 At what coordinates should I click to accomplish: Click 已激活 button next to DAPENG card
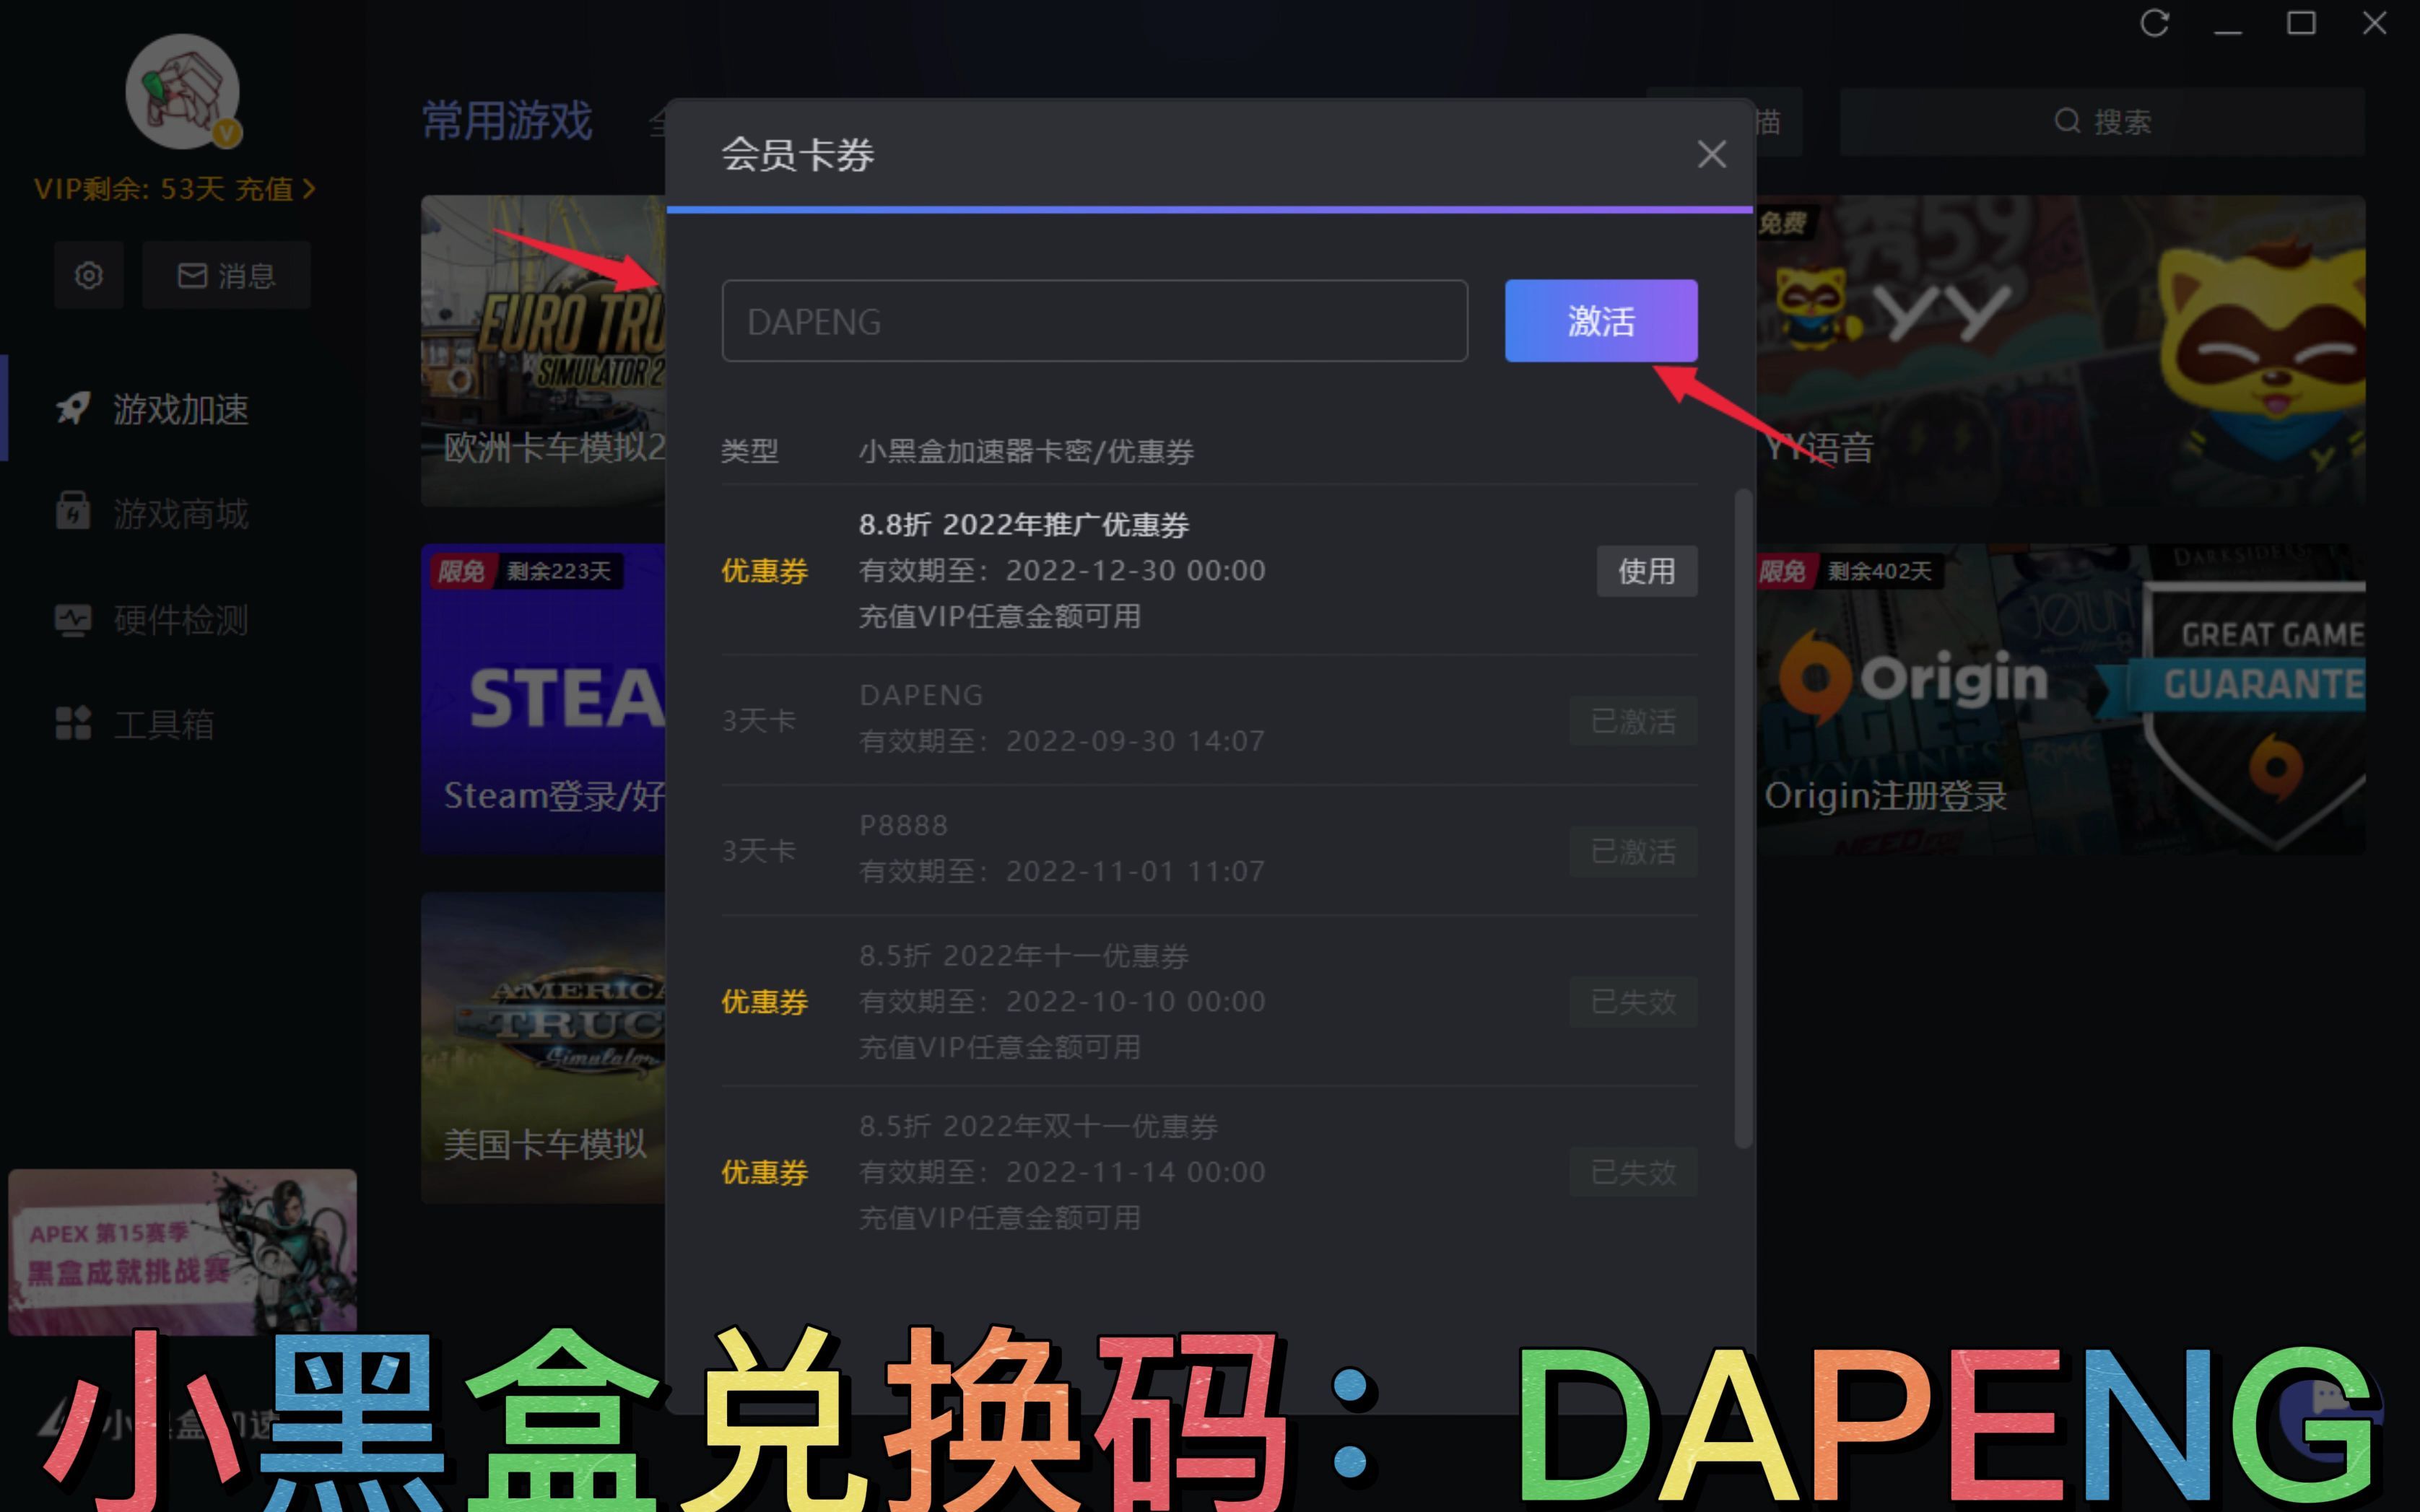point(1633,721)
